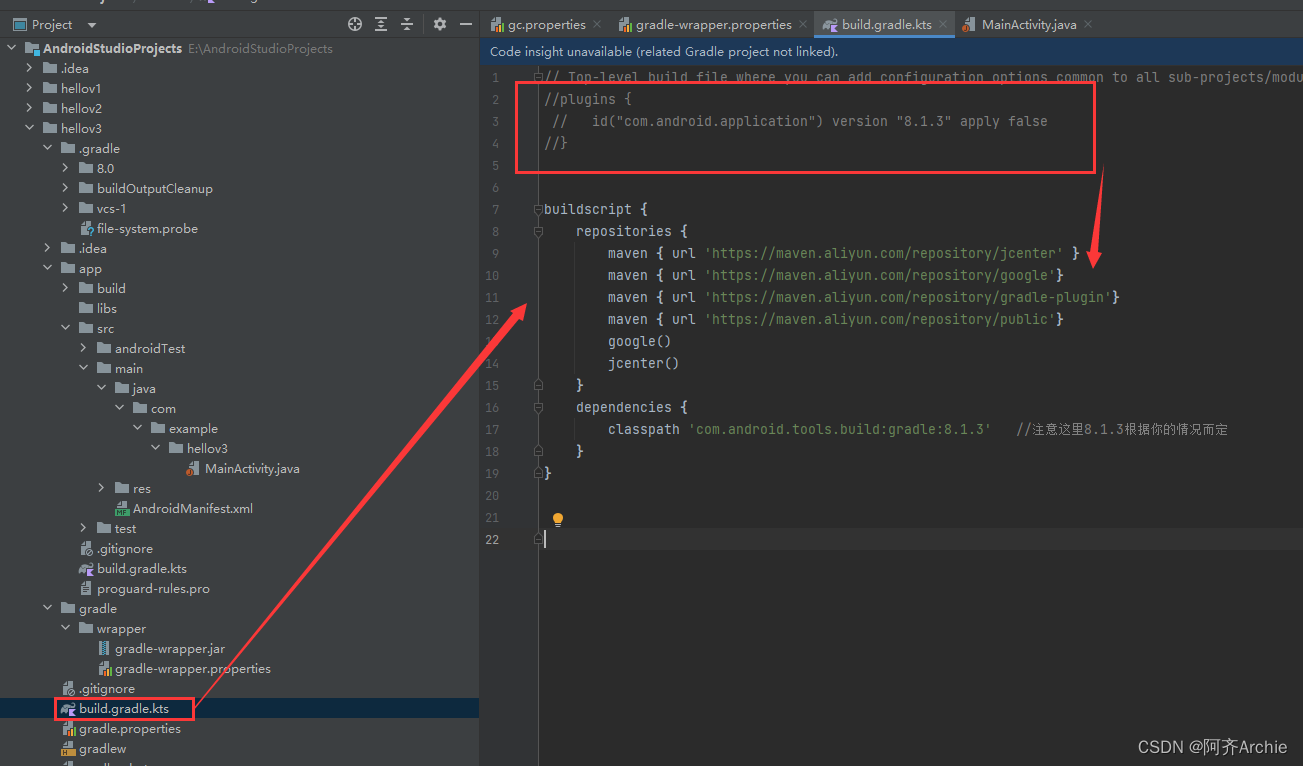Close the build.gradle.kts tab
The height and width of the screenshot is (766, 1303).
[944, 24]
